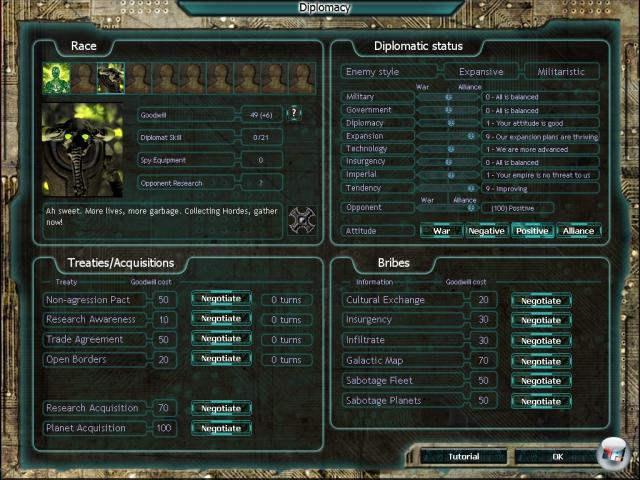Image resolution: width=640 pixels, height=480 pixels.
Task: Negotiate the Sabotage Fleet bribe
Action: tap(541, 380)
